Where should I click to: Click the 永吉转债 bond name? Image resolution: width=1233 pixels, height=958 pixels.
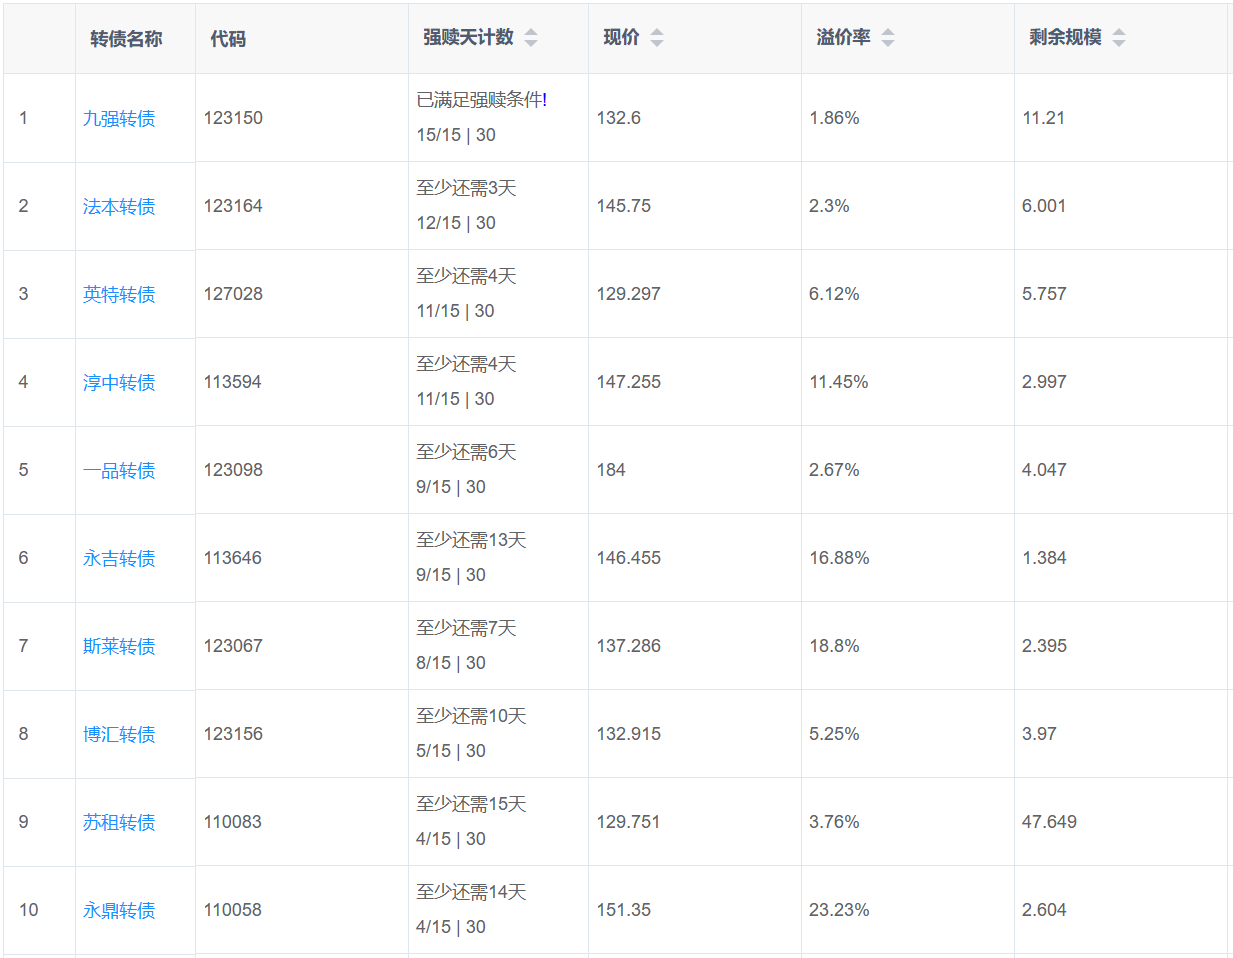click(x=119, y=559)
